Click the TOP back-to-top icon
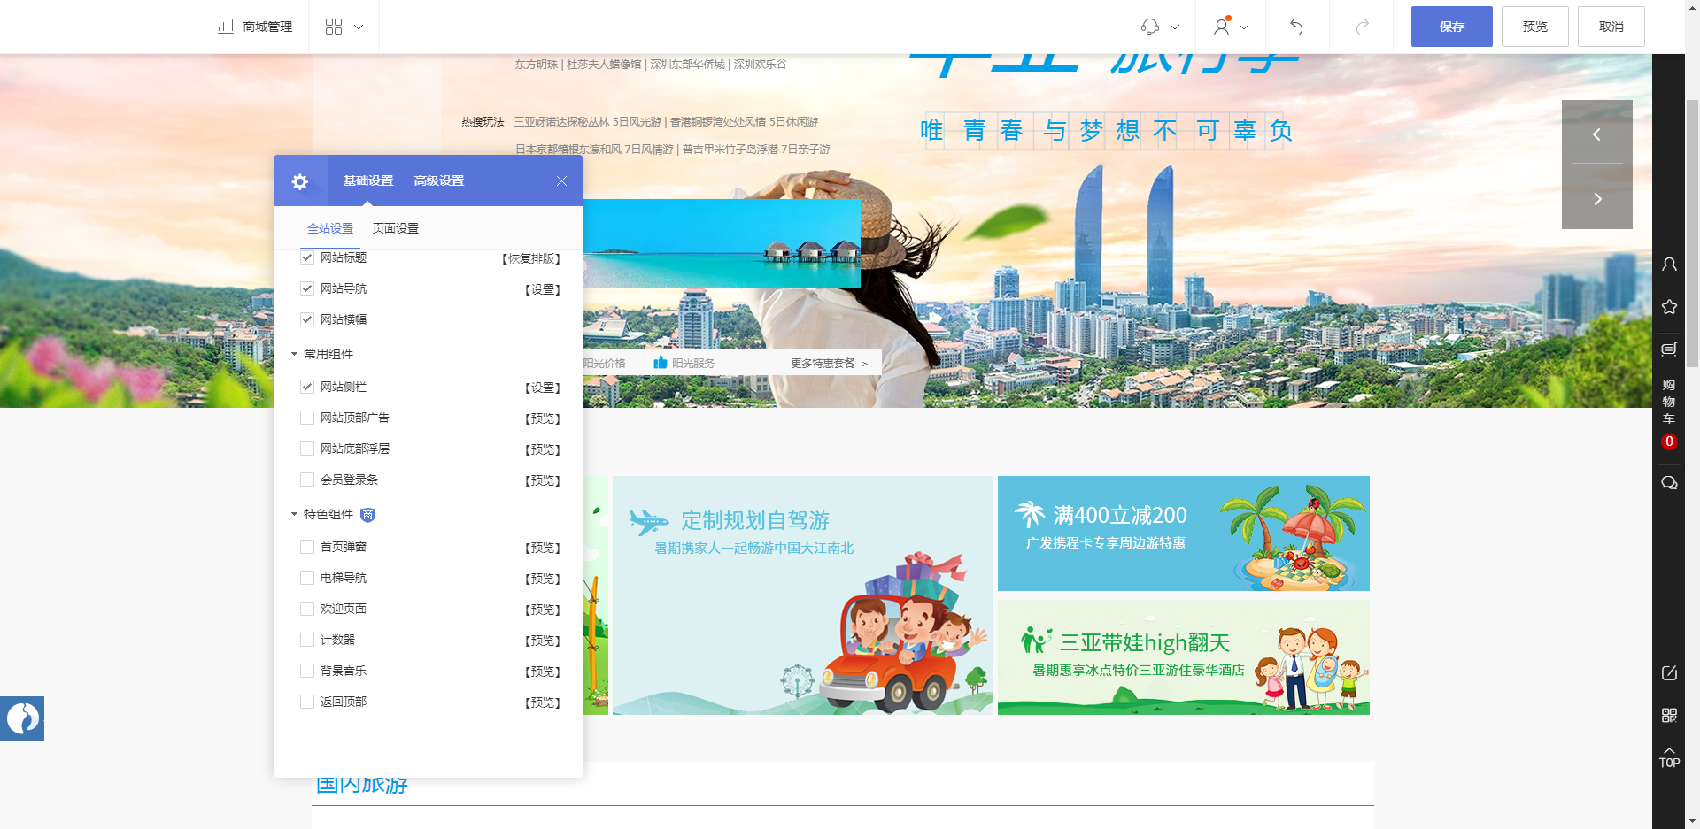This screenshot has height=829, width=1700. tap(1669, 757)
